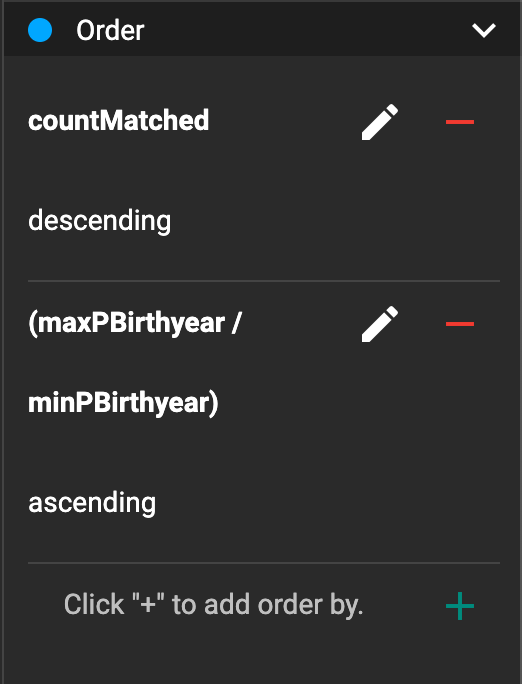The width and height of the screenshot is (522, 684).
Task: Select the minPBirthyear) expression line
Action: (x=123, y=403)
